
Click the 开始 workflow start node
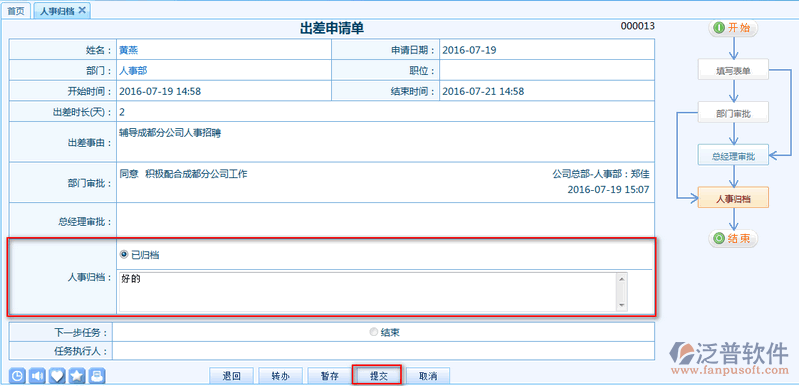click(x=733, y=28)
